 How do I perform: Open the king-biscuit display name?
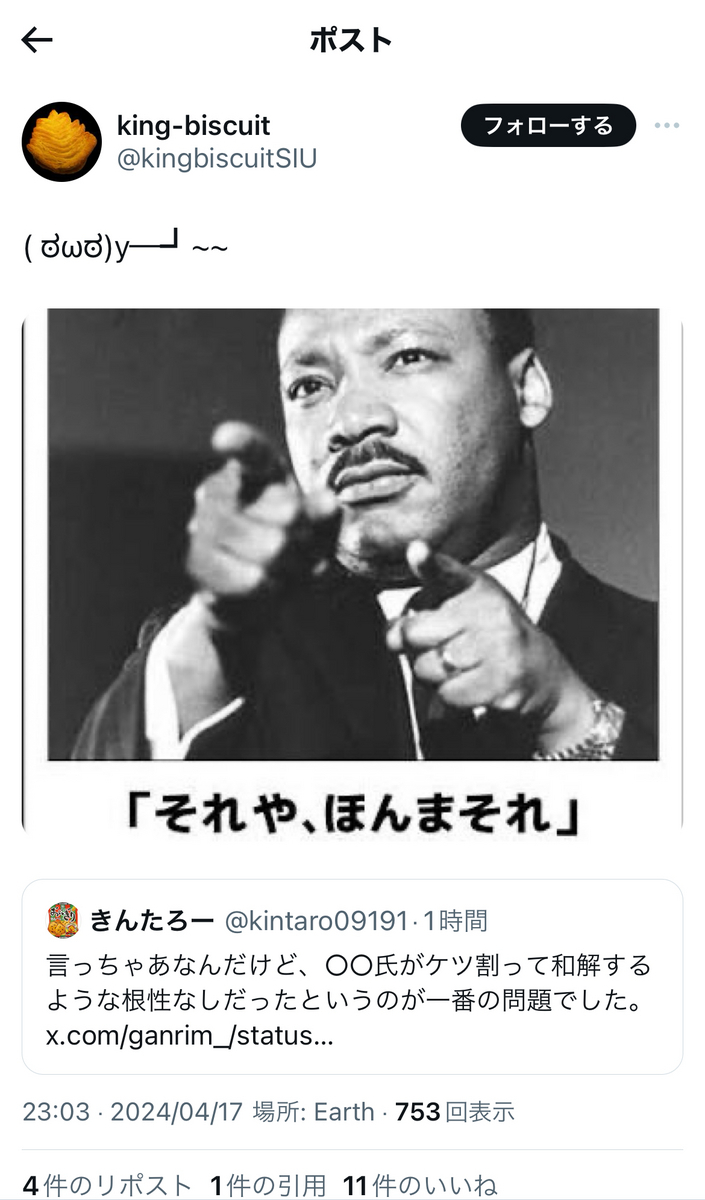click(194, 125)
